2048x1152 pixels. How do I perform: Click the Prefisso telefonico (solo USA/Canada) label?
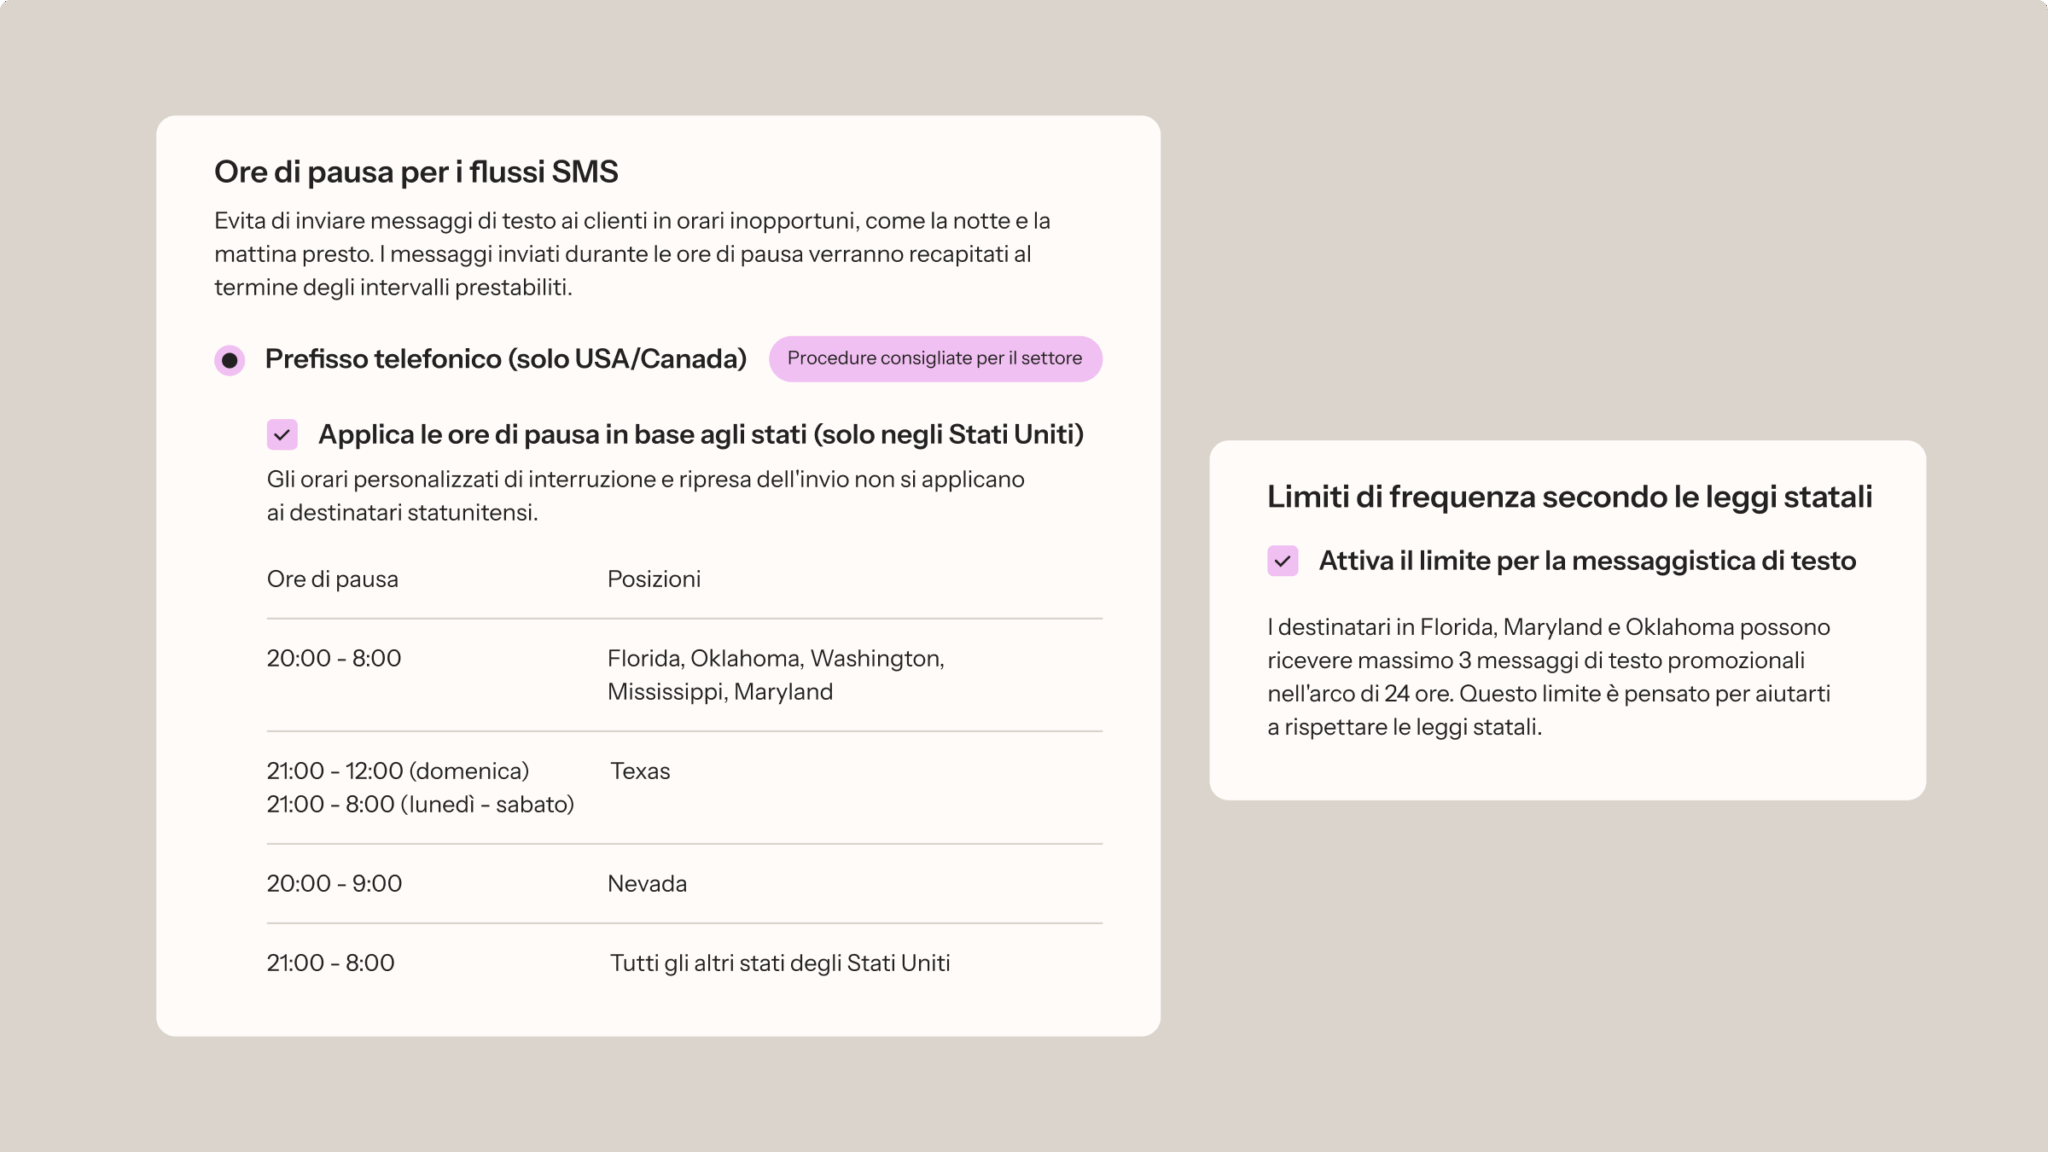point(505,359)
